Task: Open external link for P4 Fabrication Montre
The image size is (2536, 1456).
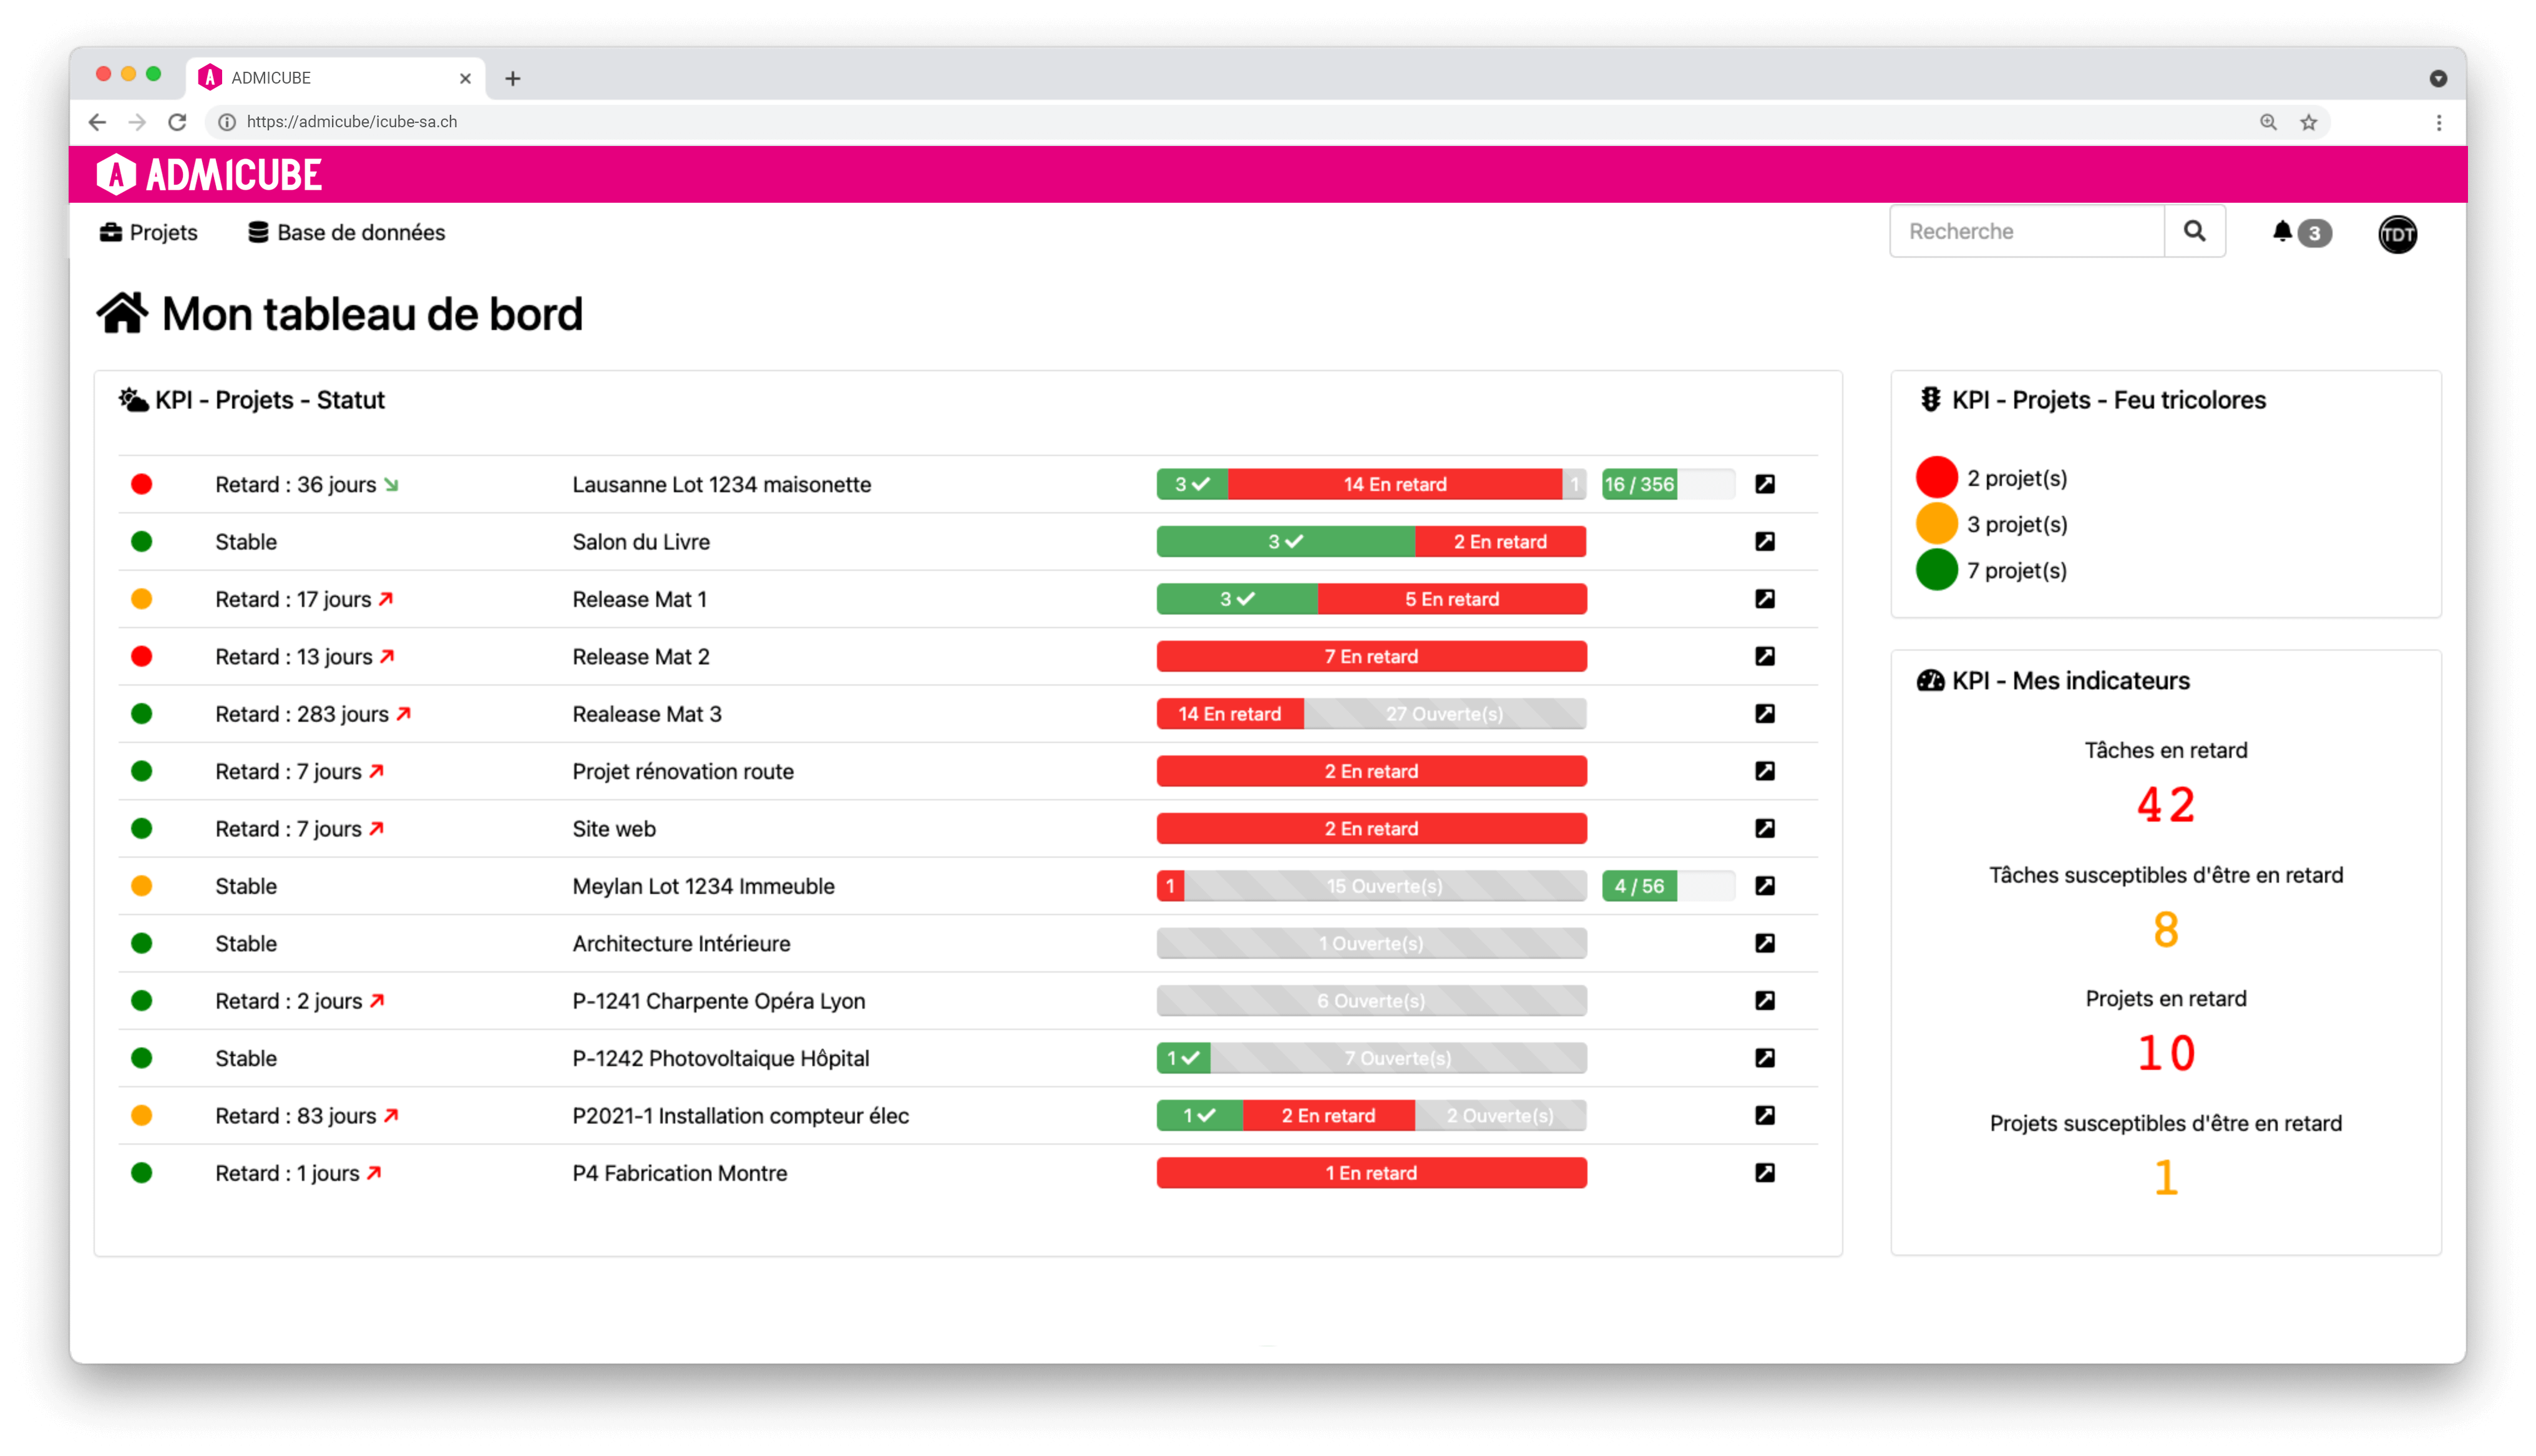Action: 1765,1173
